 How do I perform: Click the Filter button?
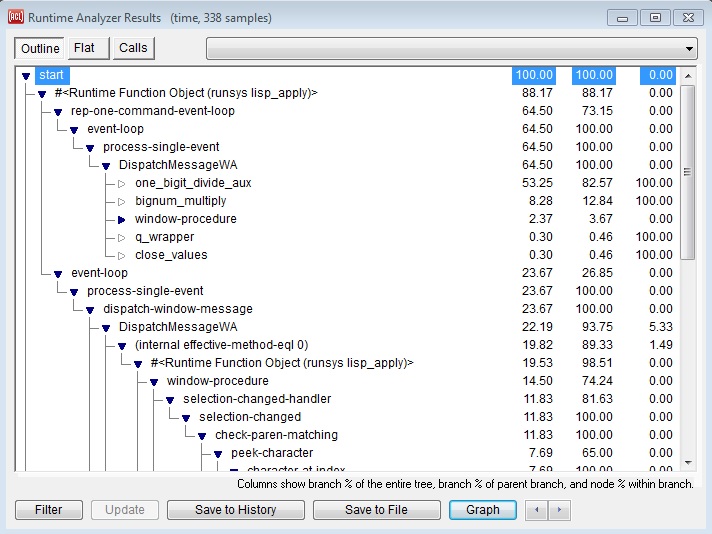pyautogui.click(x=48, y=510)
